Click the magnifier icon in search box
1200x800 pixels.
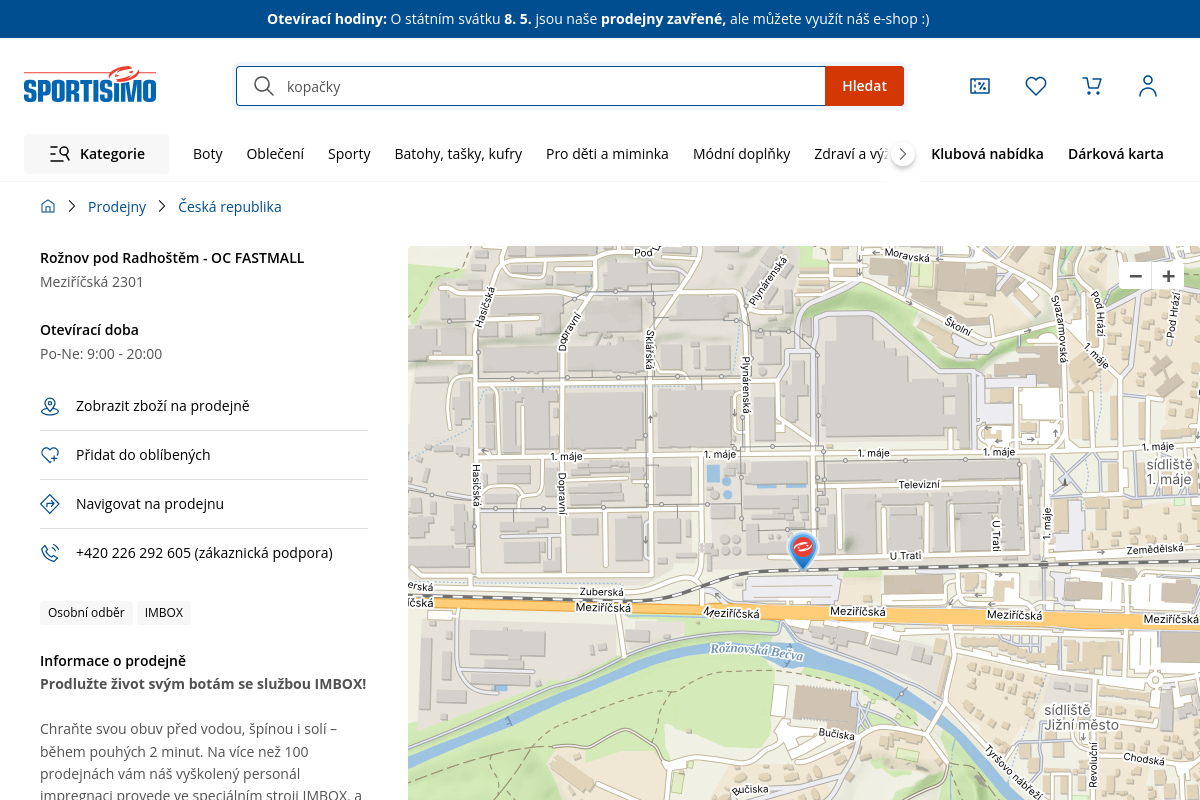[264, 86]
